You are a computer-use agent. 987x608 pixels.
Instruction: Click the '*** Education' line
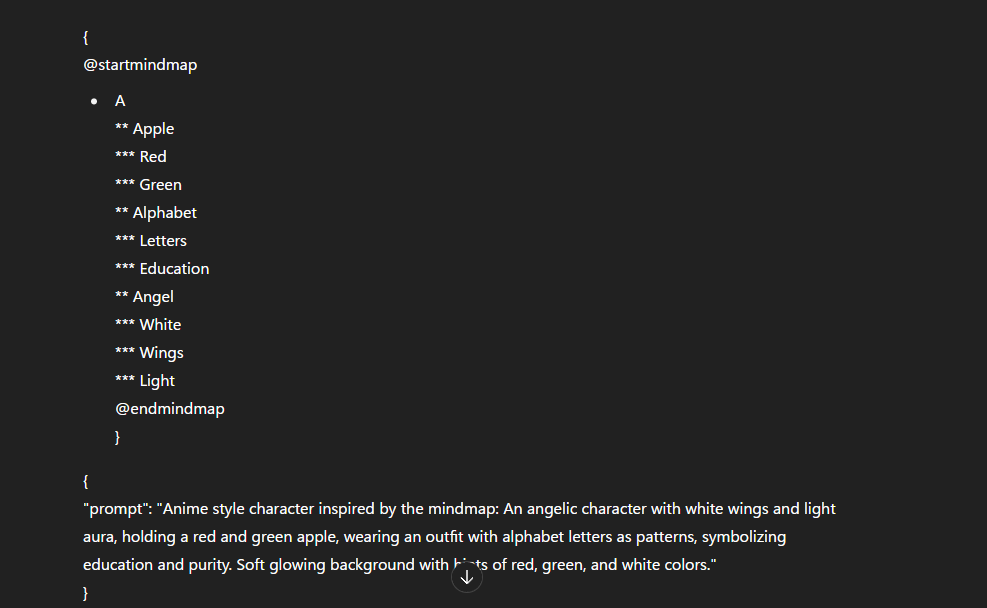point(162,269)
